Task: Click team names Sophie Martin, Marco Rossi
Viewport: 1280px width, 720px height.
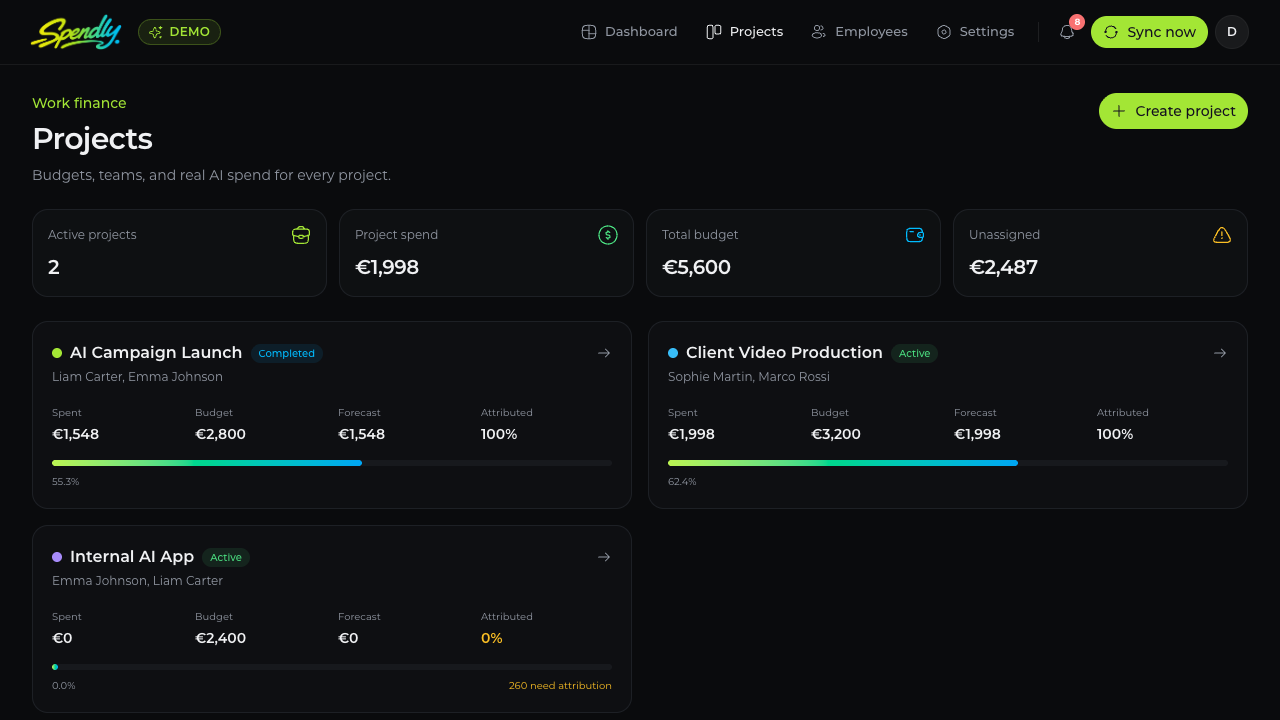Action: tap(749, 377)
